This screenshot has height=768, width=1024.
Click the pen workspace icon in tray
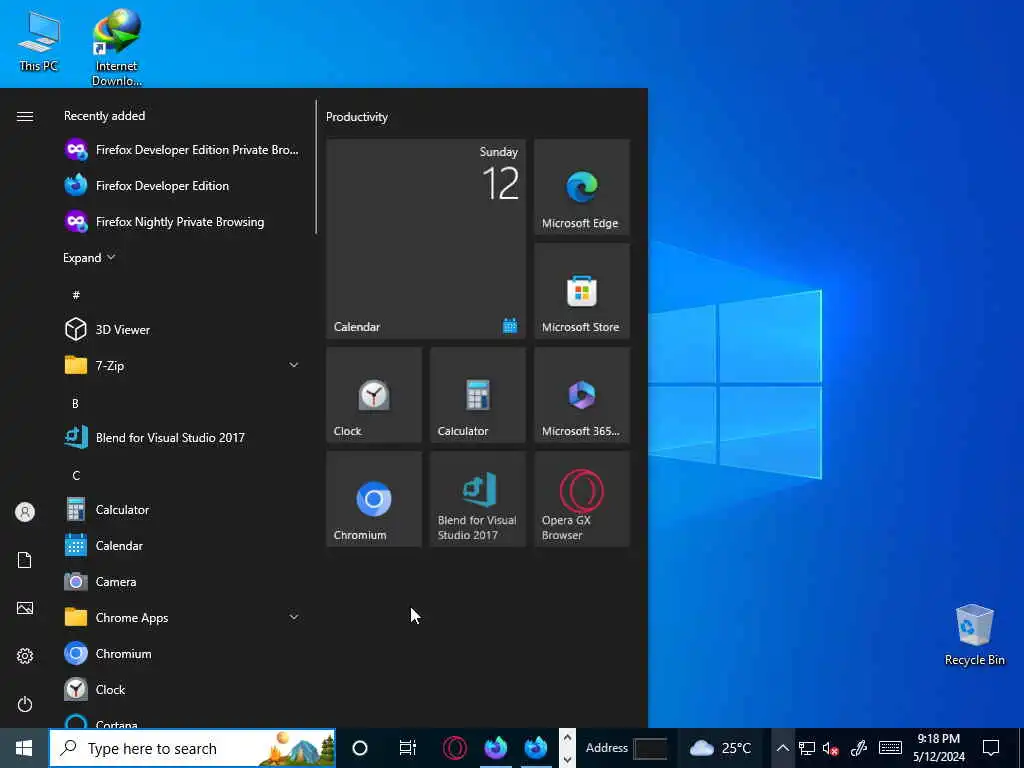tap(859, 748)
